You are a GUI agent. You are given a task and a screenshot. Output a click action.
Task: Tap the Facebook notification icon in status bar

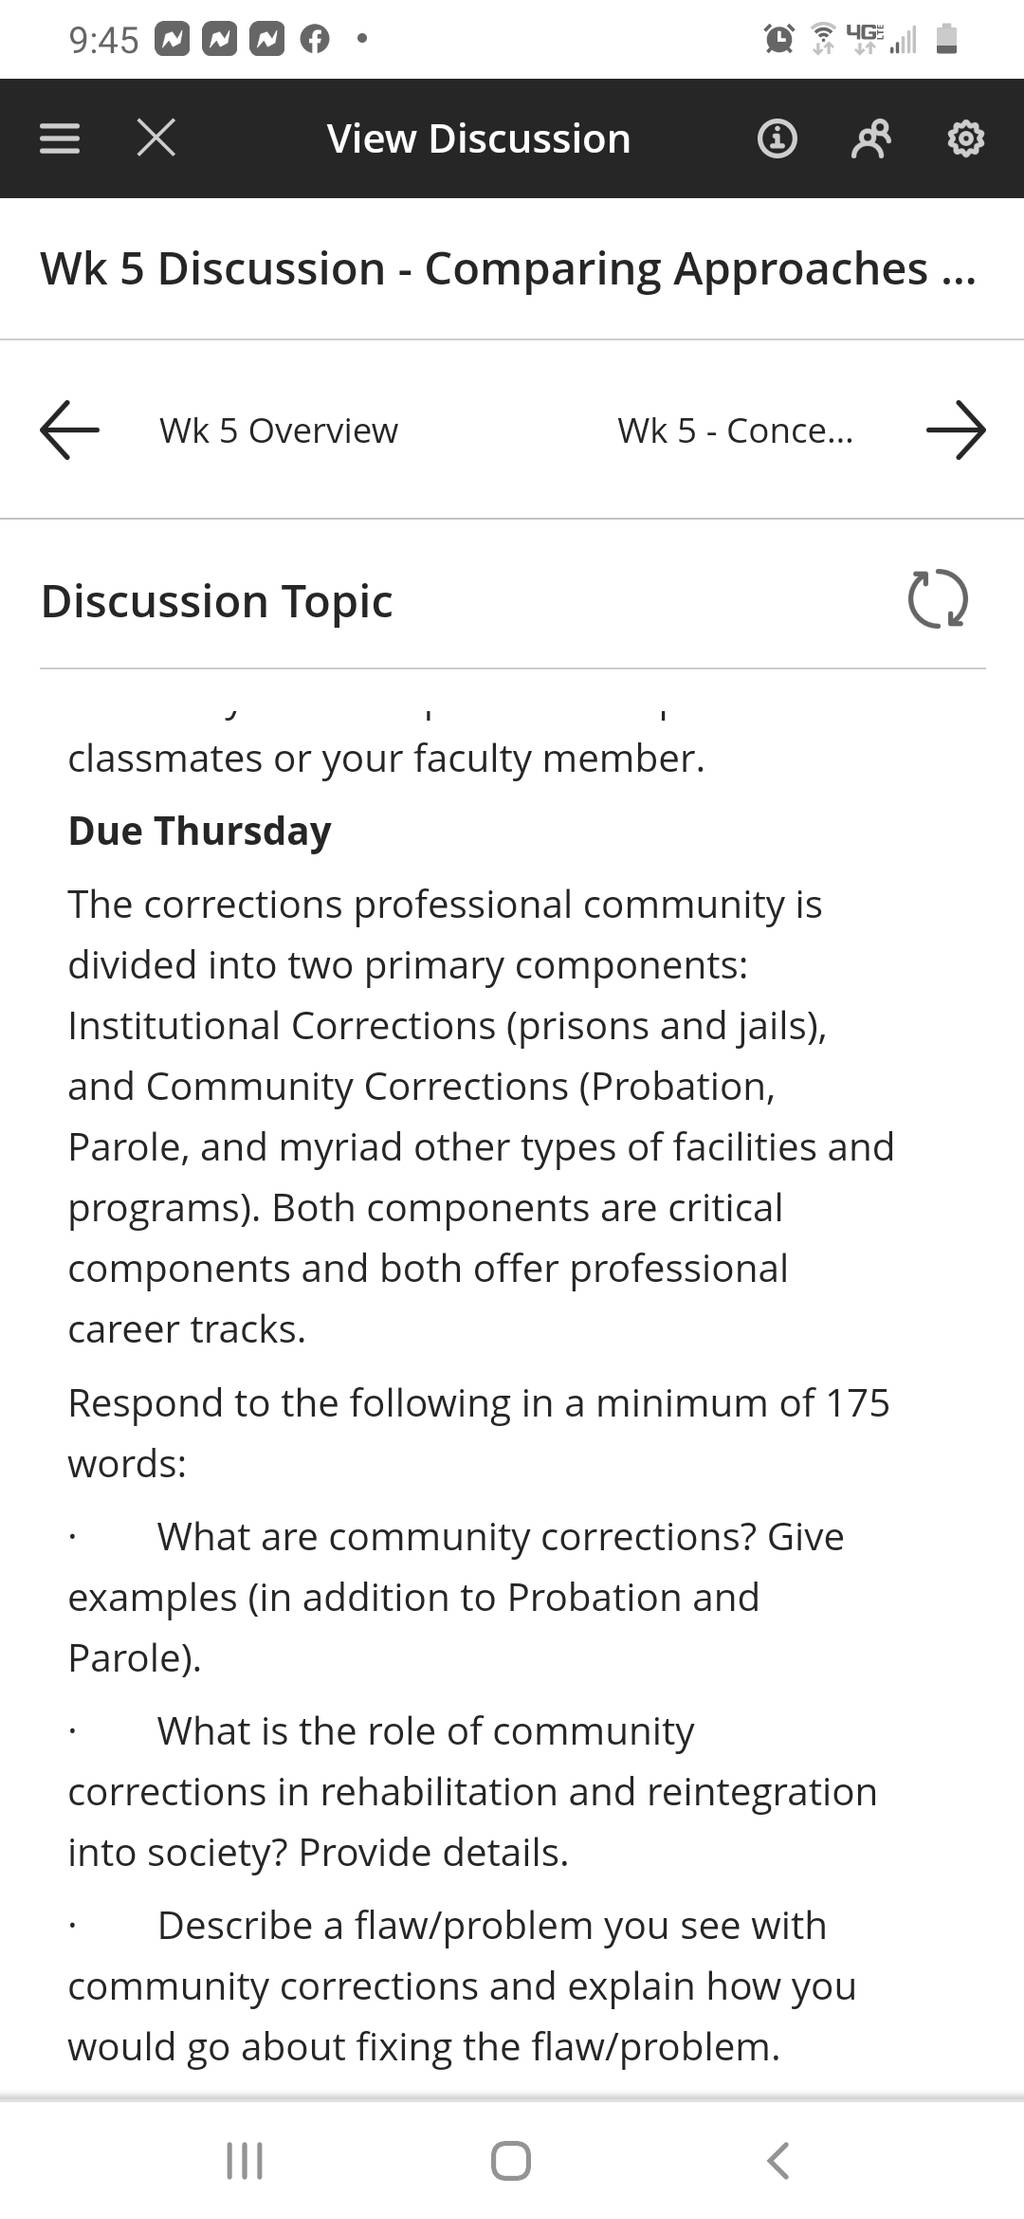pos(315,39)
